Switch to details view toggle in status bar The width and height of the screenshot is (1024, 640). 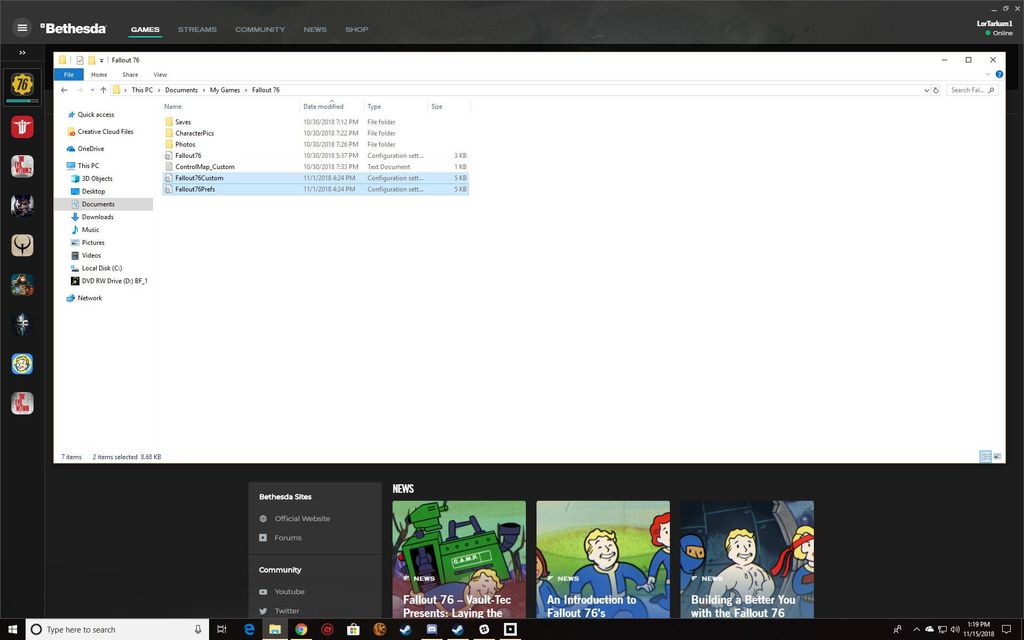985,456
